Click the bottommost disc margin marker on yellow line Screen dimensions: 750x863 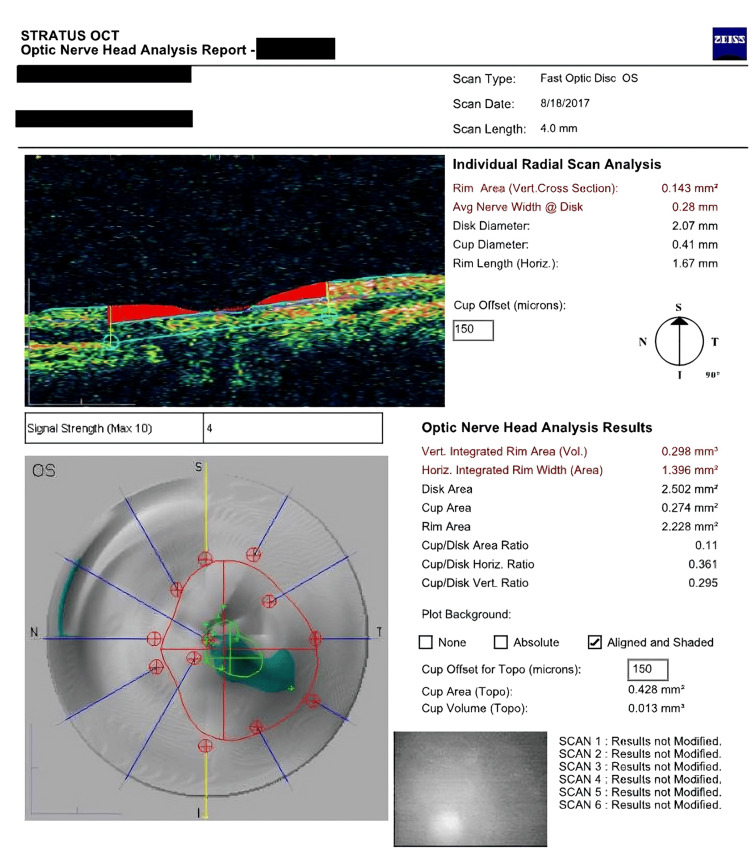click(x=205, y=746)
